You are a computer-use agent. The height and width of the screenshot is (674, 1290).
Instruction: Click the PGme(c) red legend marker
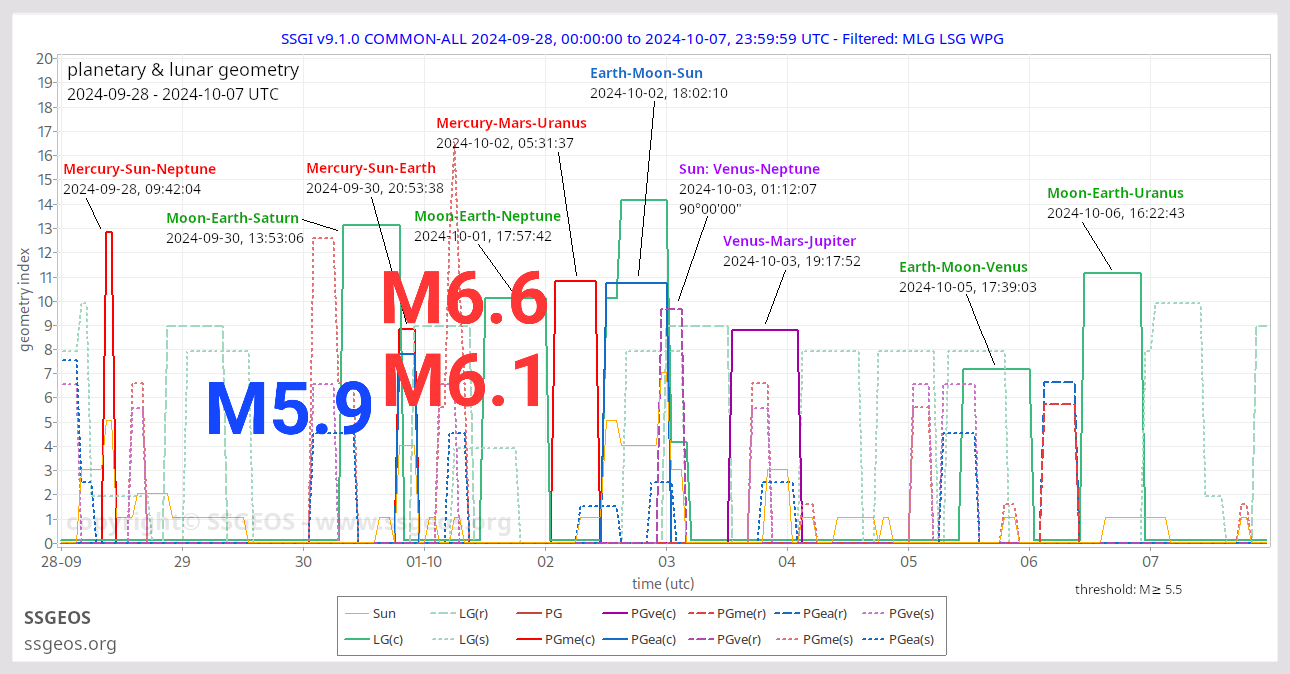[528, 639]
